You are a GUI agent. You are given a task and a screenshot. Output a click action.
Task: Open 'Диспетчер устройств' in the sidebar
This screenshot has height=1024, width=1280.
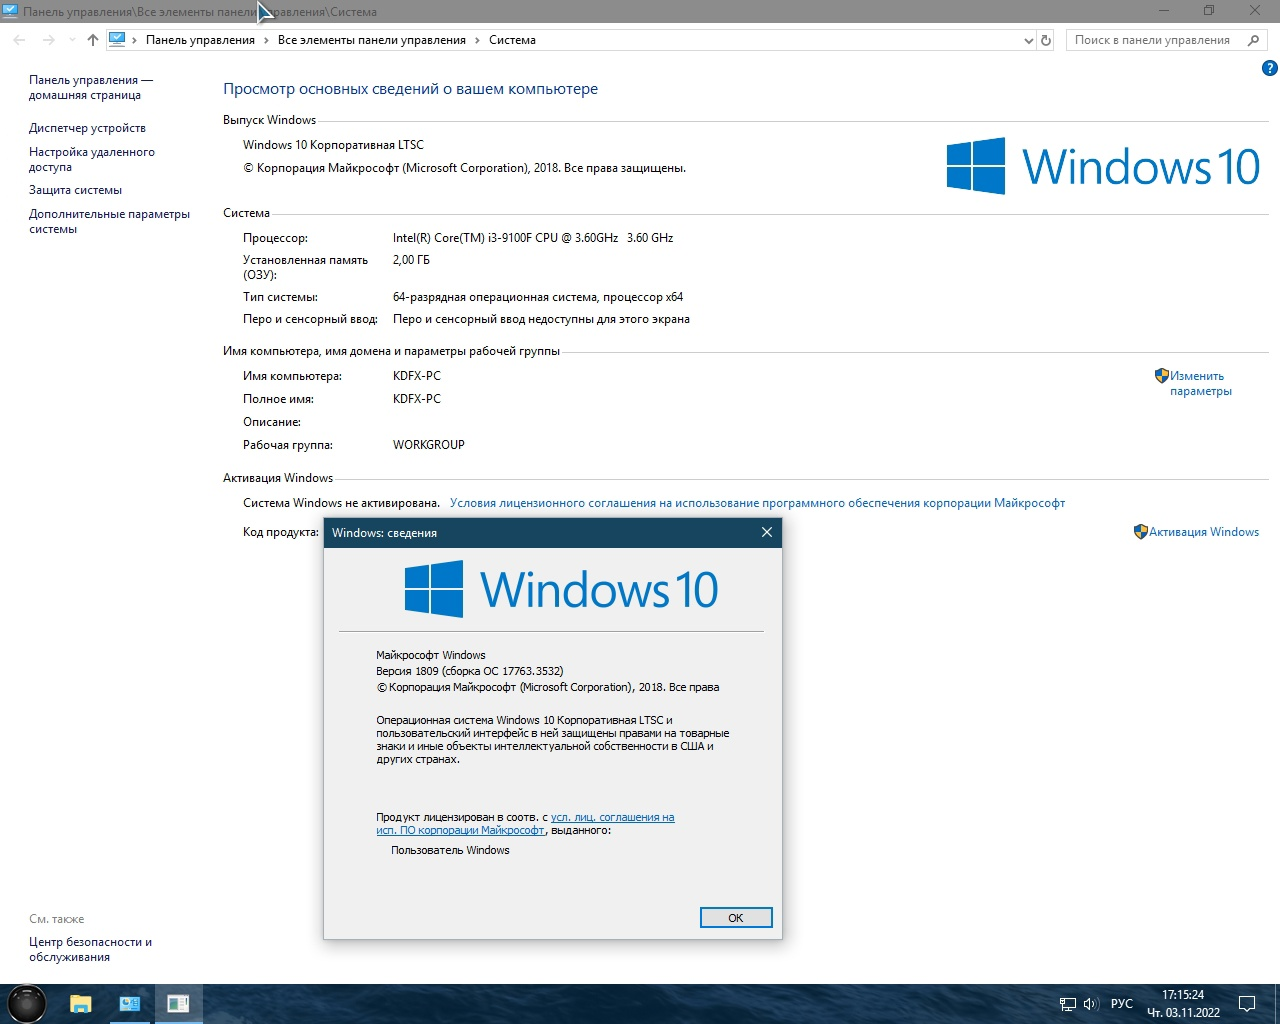(x=87, y=128)
